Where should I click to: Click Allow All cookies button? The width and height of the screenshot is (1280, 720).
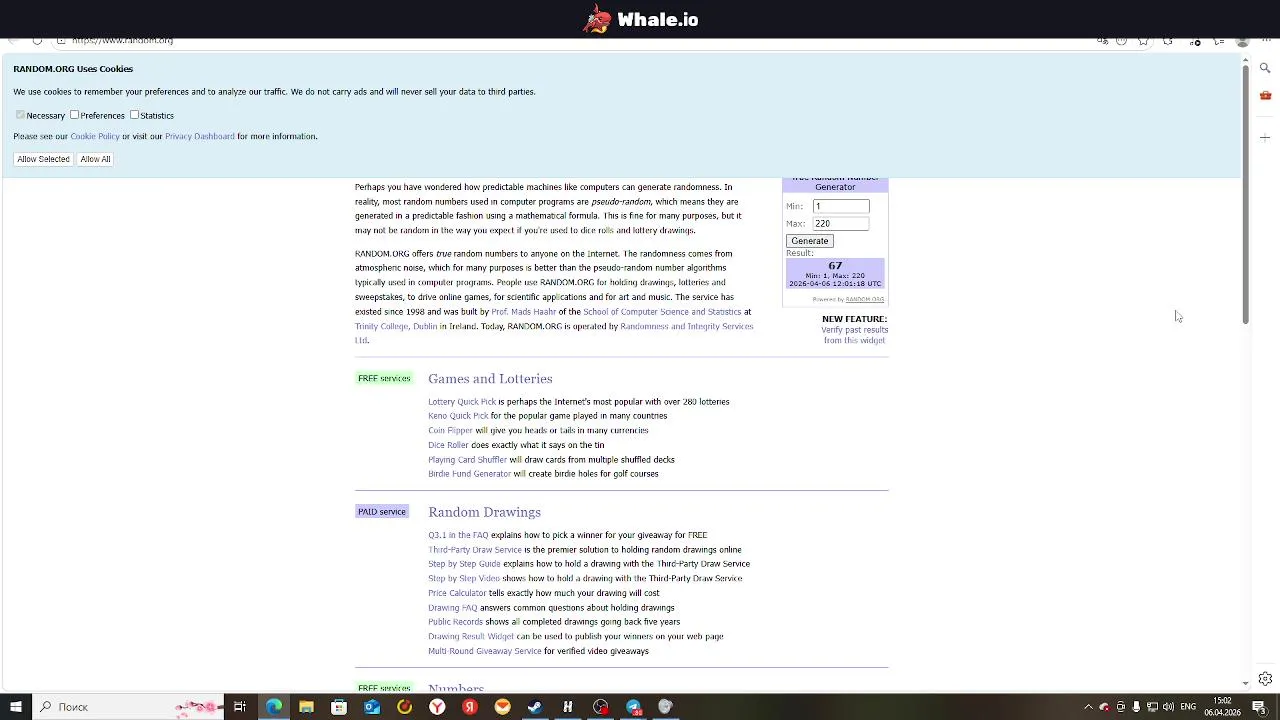point(95,159)
